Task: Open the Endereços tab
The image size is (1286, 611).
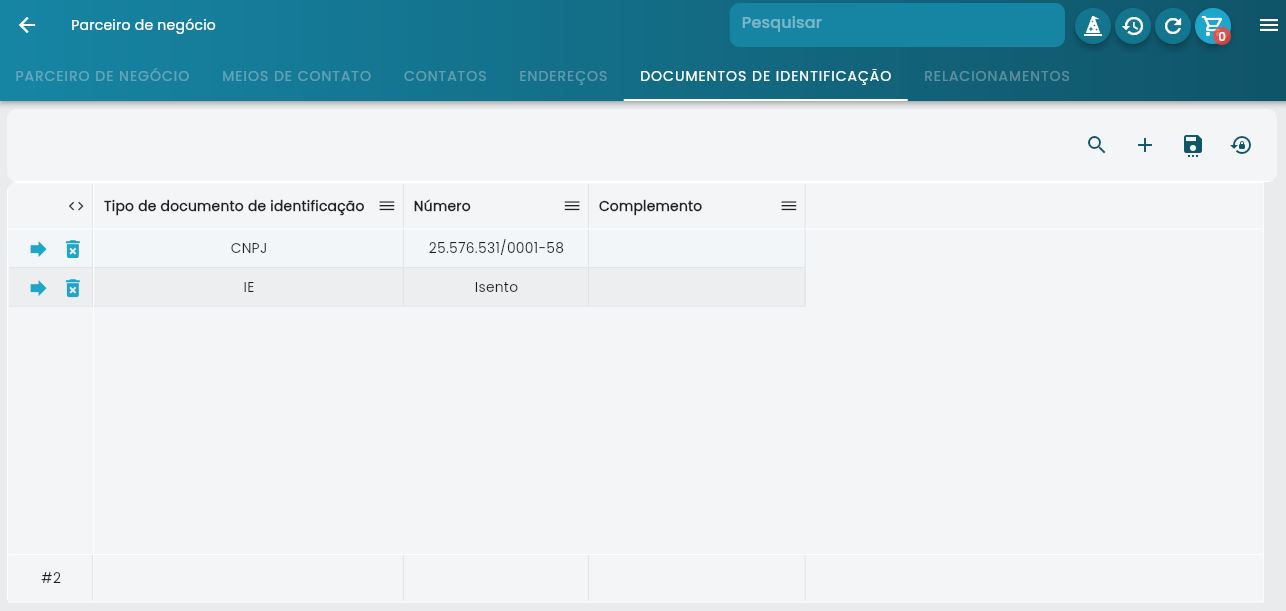Action: (x=563, y=76)
